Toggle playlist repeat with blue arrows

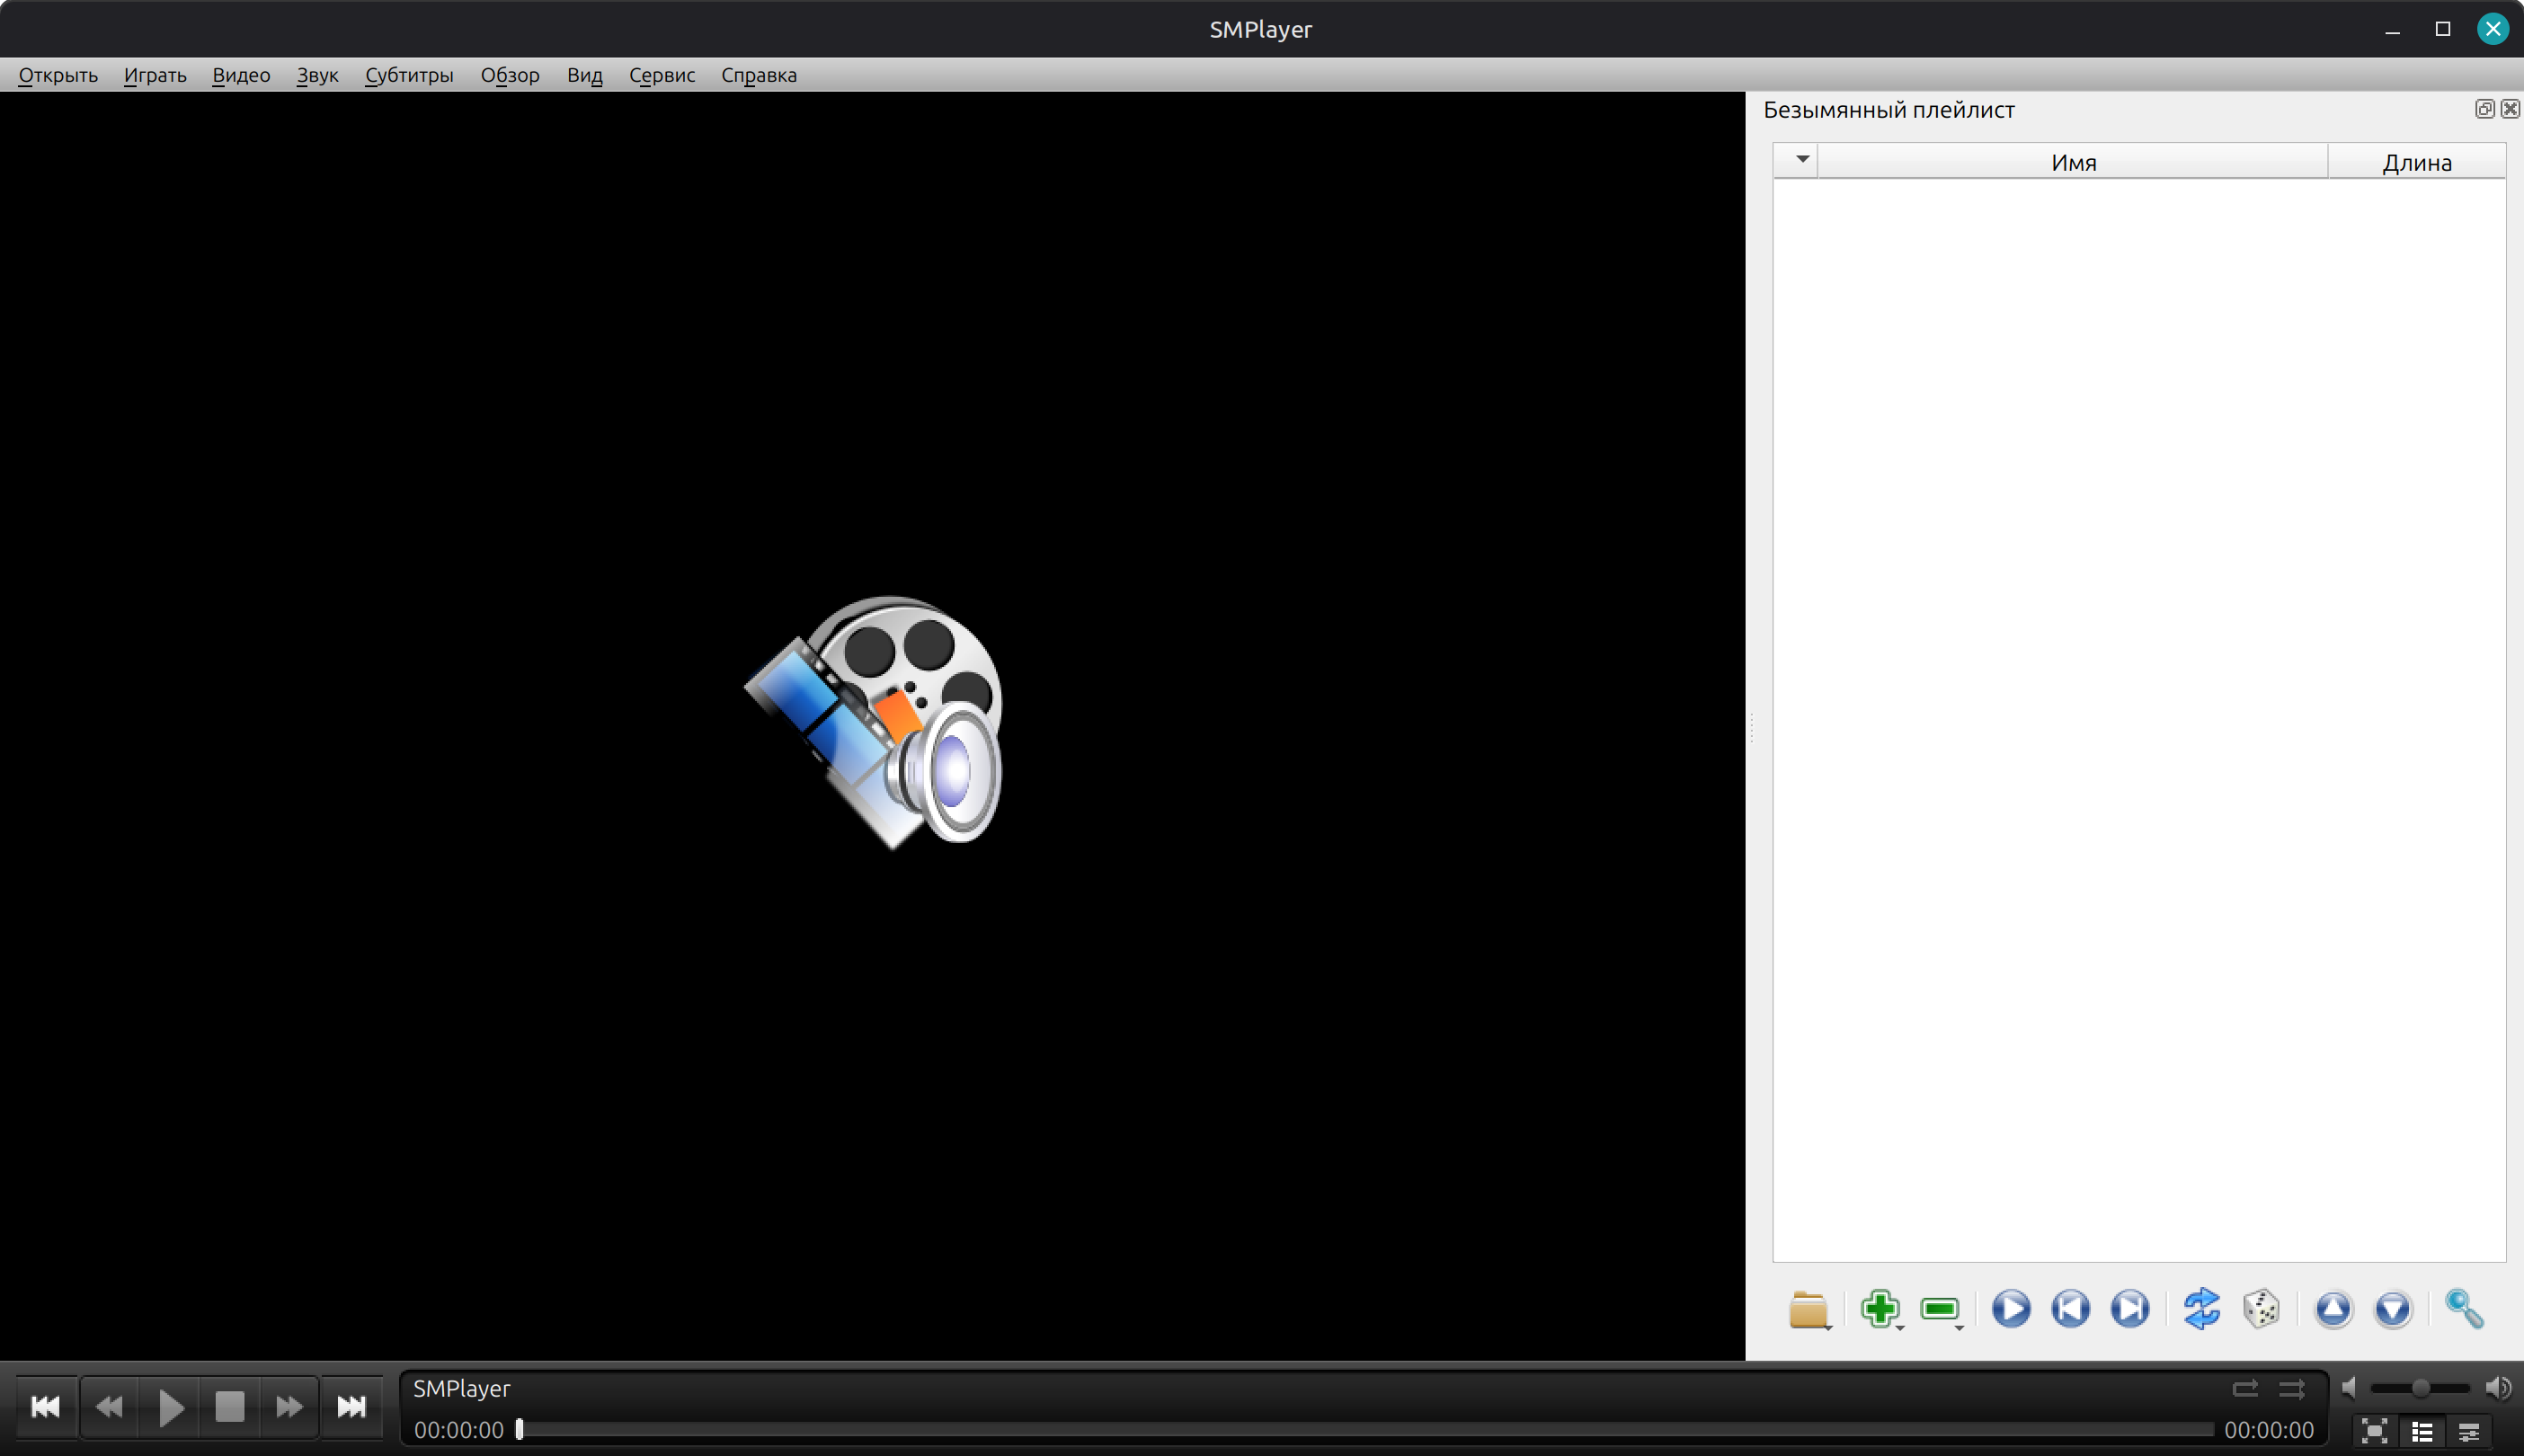(2202, 1309)
